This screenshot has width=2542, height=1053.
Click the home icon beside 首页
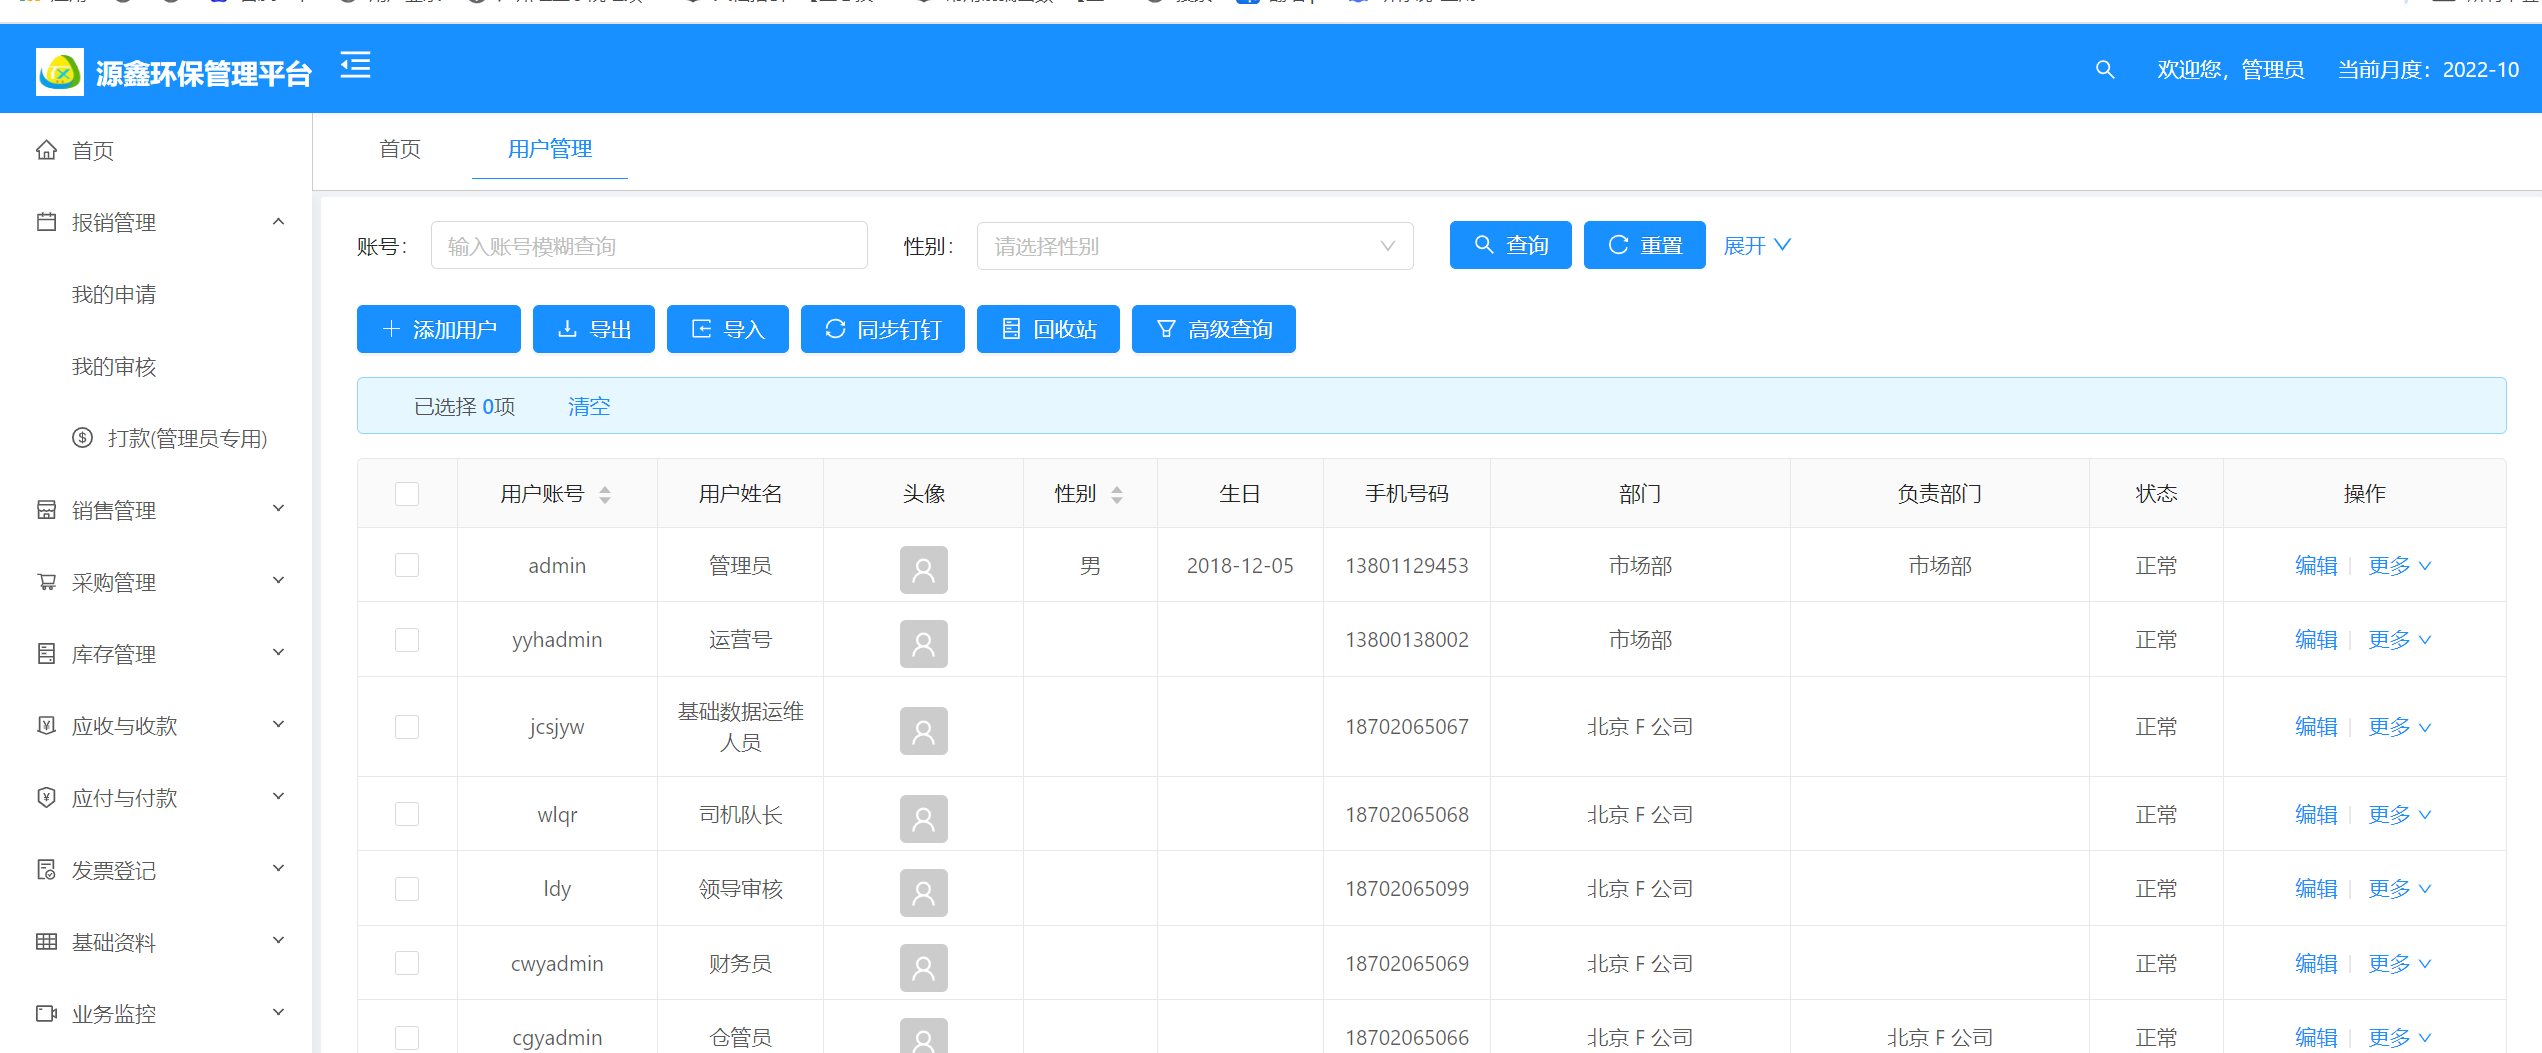click(x=47, y=150)
